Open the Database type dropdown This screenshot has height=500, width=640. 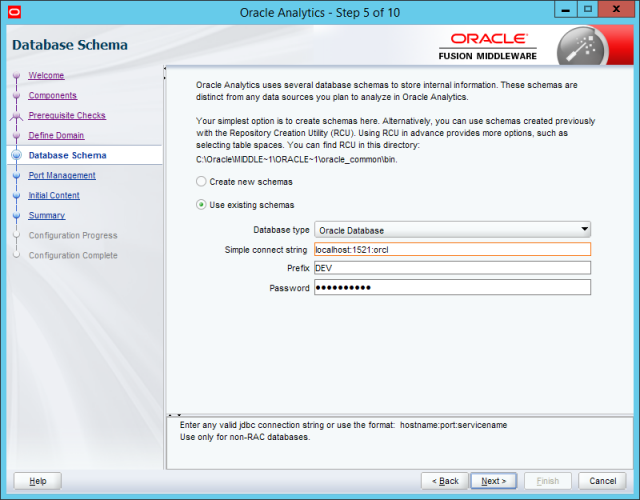tap(452, 230)
